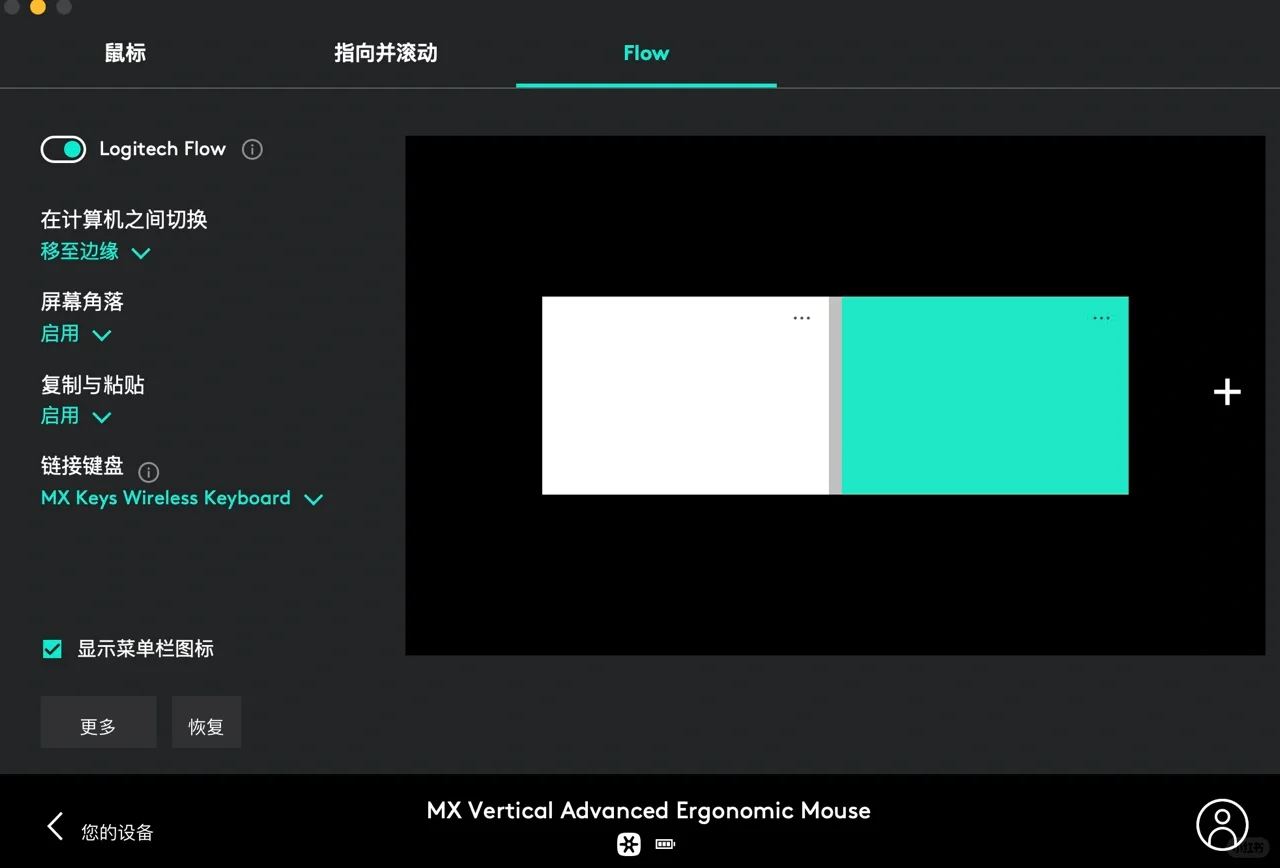
Task: Uncheck 显示菜单栏图标
Action: click(x=52, y=648)
